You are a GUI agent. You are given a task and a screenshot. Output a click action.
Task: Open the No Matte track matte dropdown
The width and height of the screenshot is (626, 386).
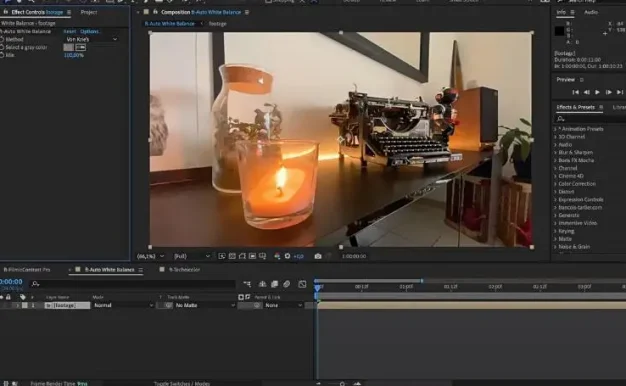click(205, 305)
